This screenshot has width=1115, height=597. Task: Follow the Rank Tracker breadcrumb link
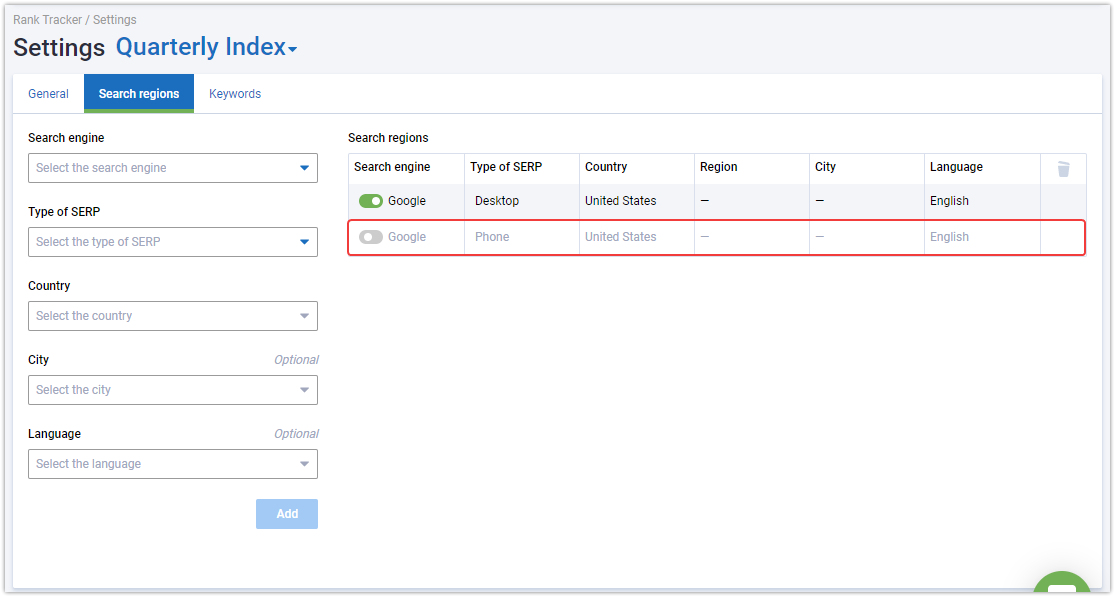click(48, 20)
